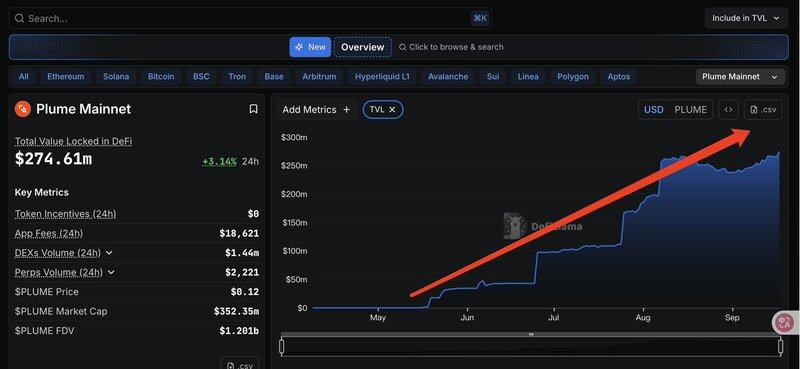This screenshot has width=800, height=369.
Task: Open the Plume Mainnet chain dropdown
Action: 740,77
